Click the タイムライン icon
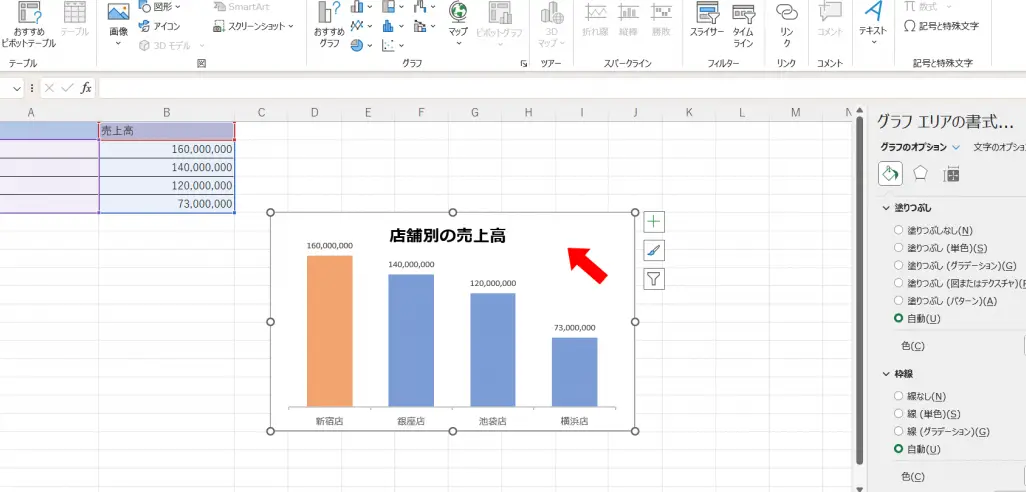The image size is (1026, 492). (743, 20)
